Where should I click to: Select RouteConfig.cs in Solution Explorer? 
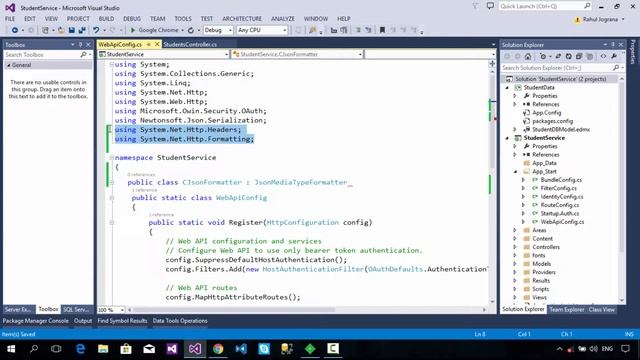[560, 205]
